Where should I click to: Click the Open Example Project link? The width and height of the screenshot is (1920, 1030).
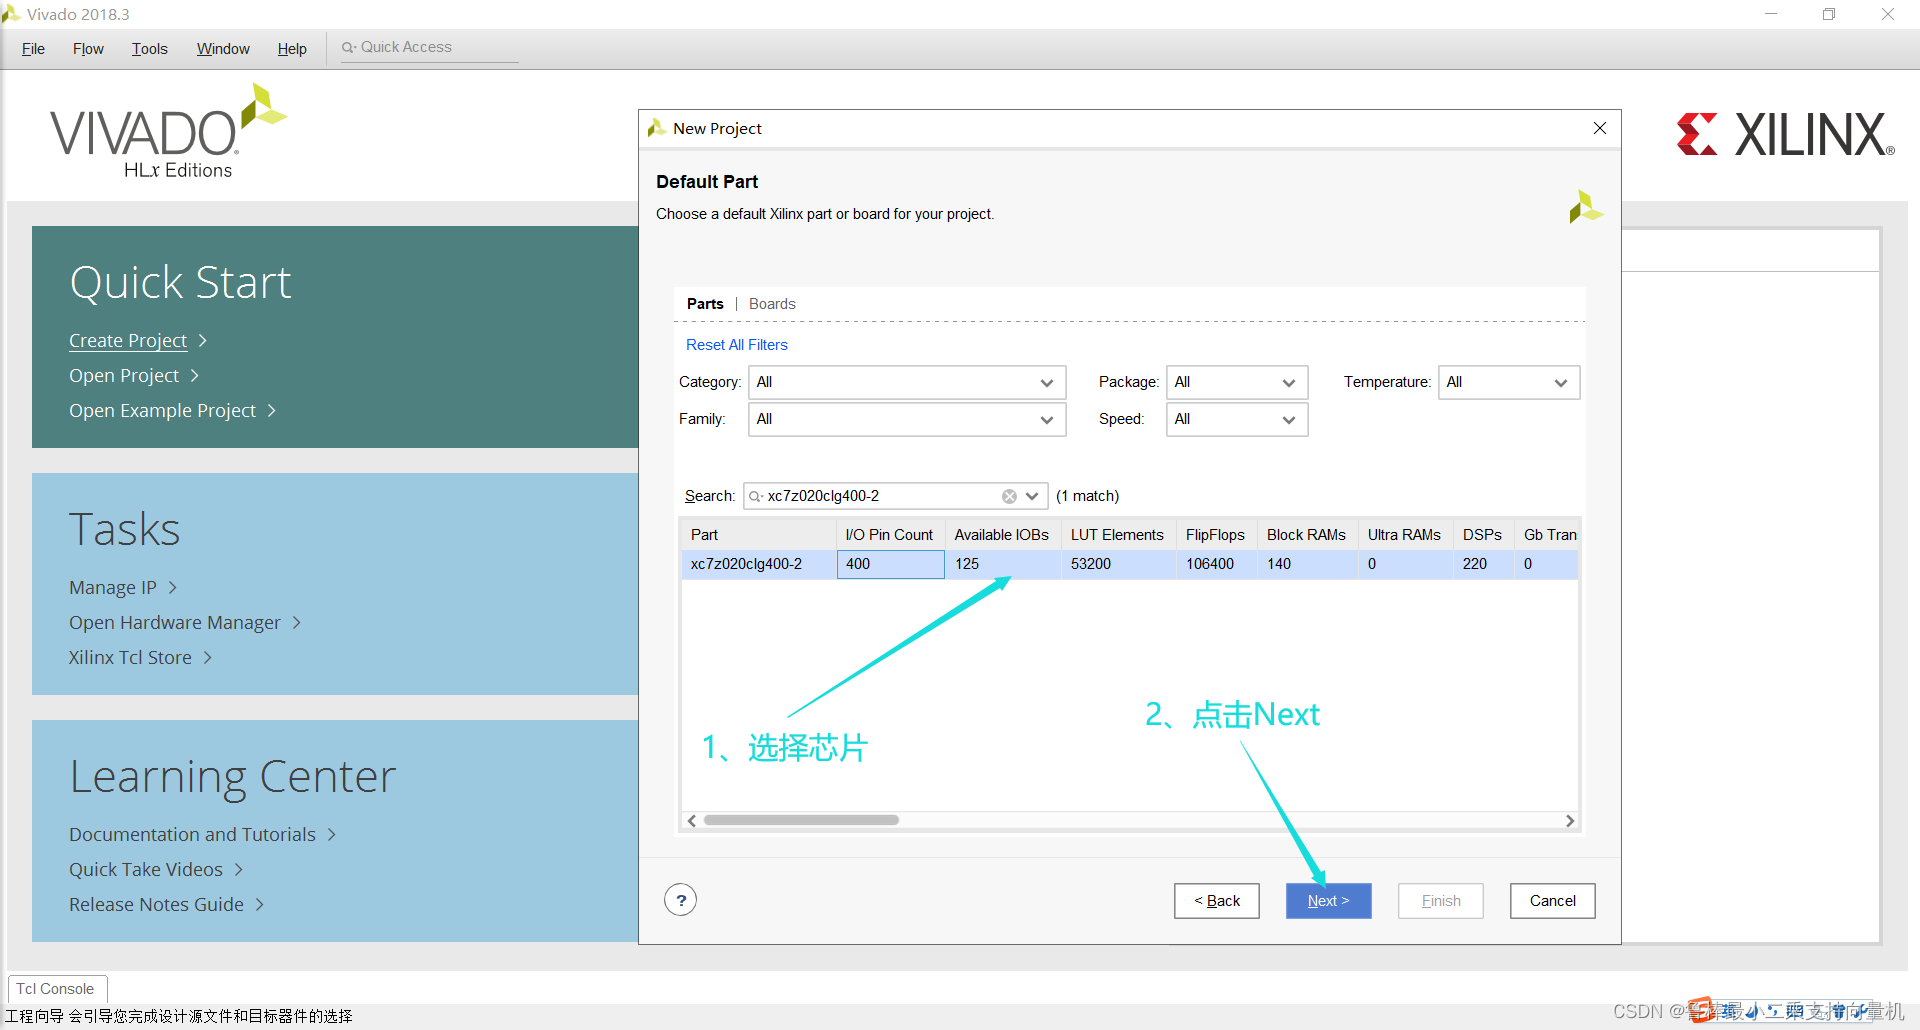(162, 411)
